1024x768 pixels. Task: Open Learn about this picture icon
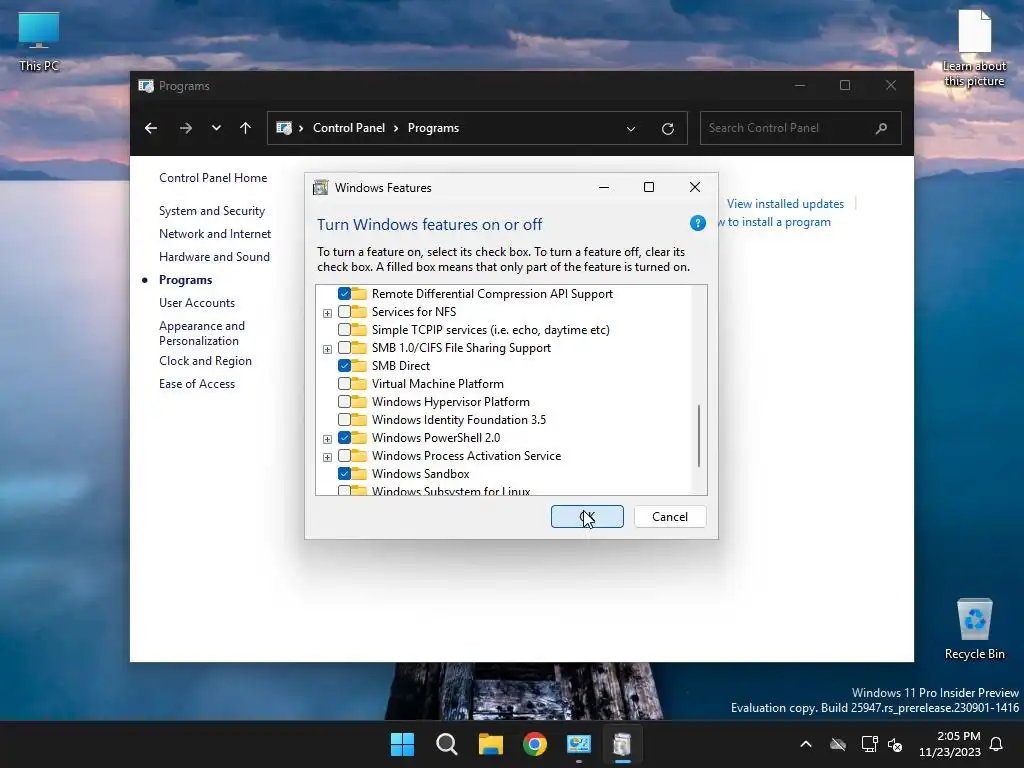tap(974, 49)
